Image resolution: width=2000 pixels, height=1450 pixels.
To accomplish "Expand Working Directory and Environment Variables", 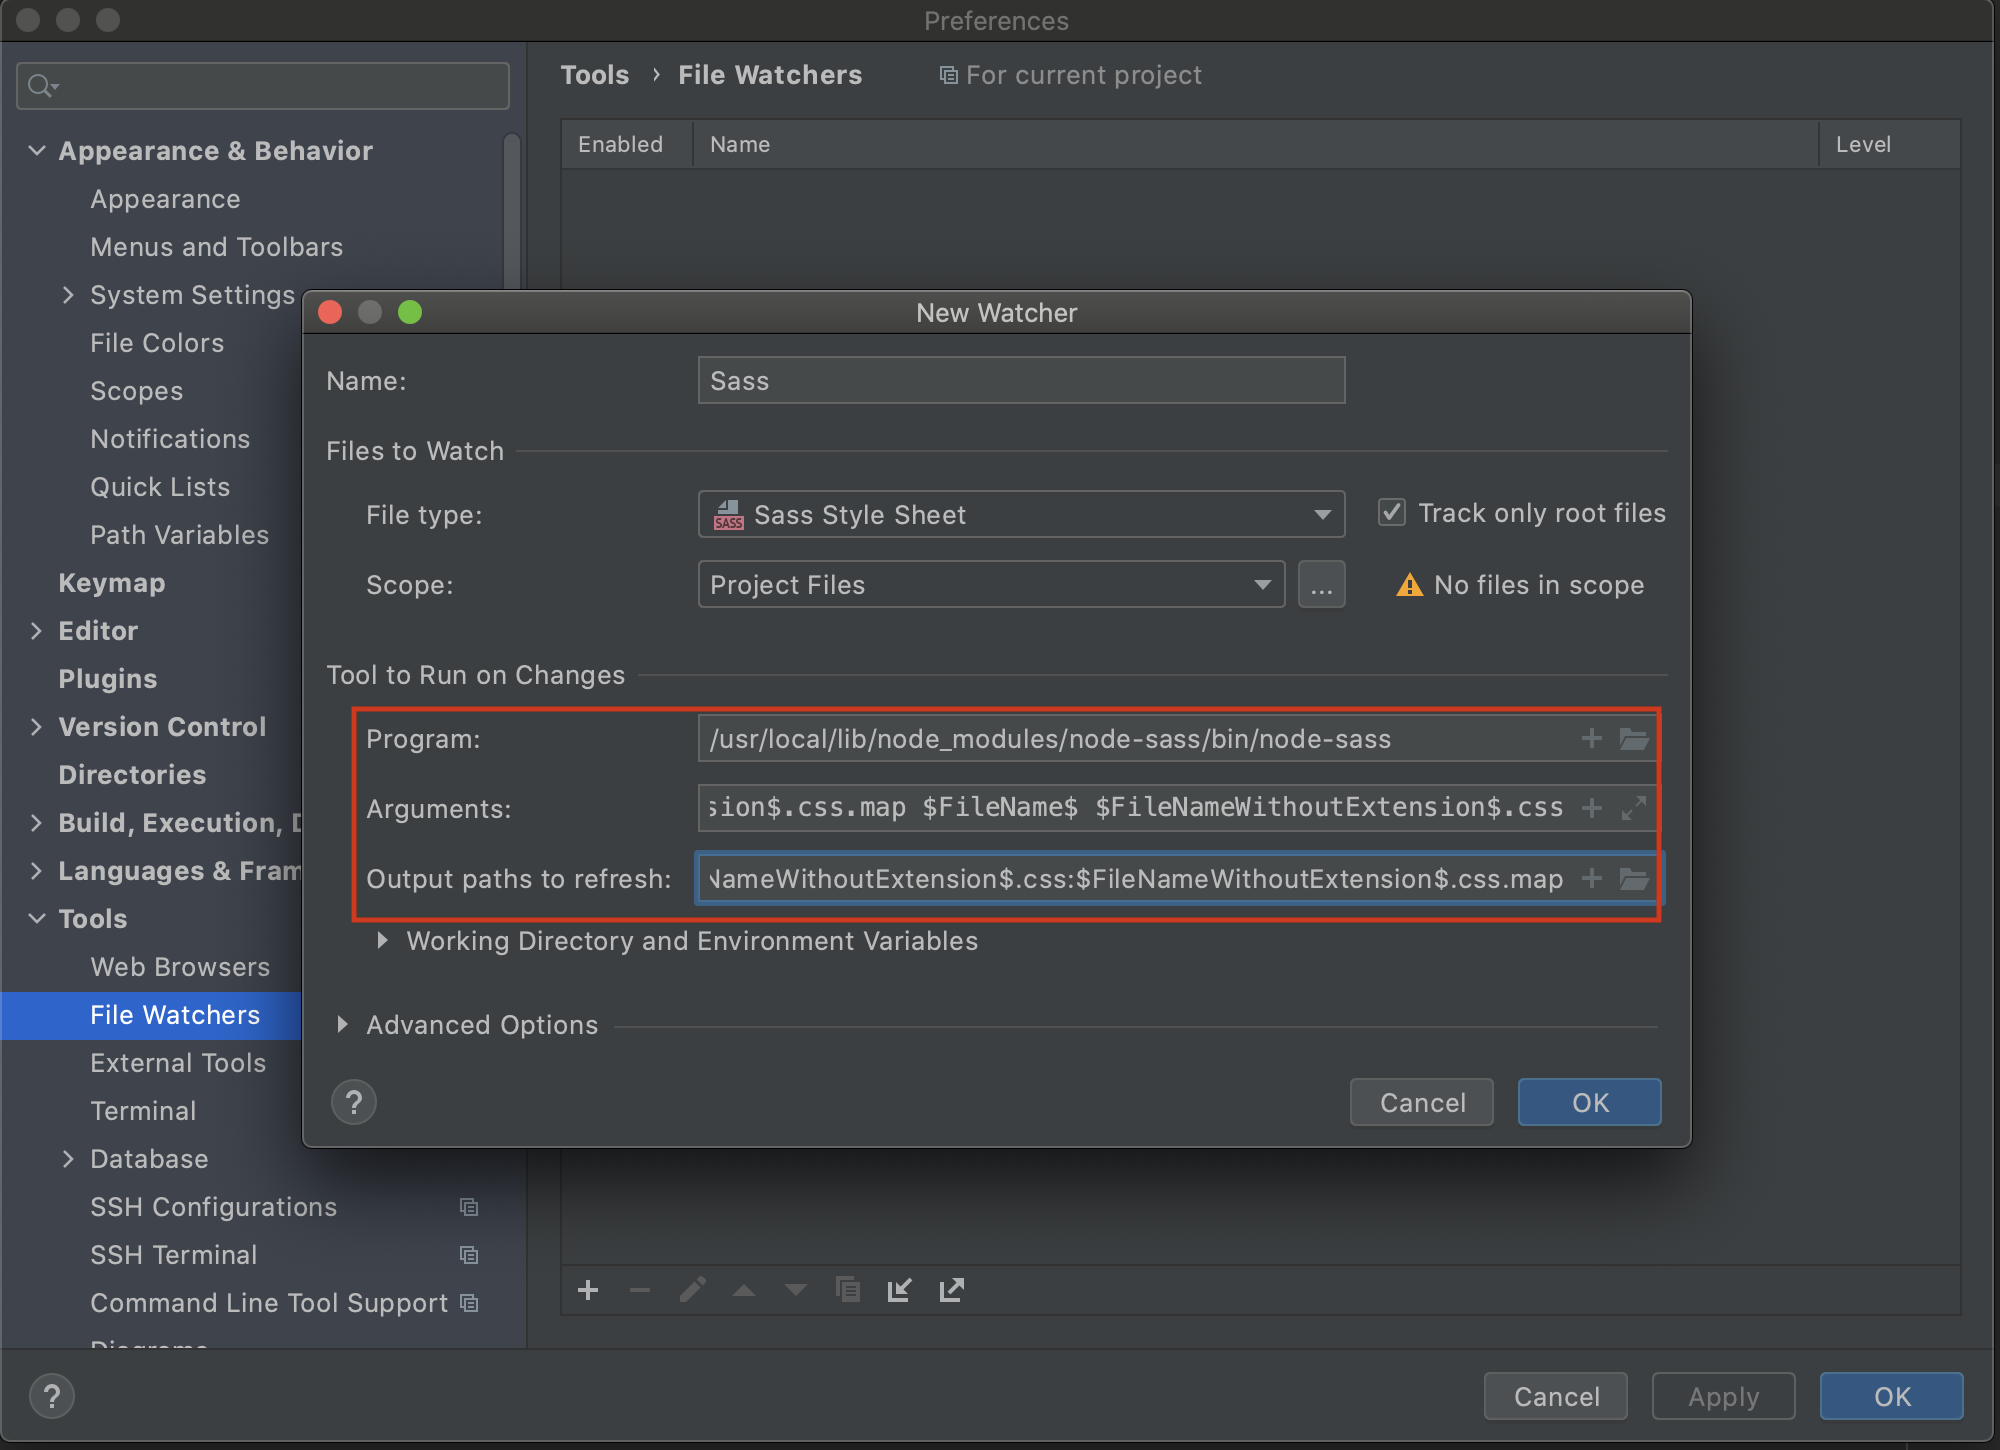I will coord(383,941).
